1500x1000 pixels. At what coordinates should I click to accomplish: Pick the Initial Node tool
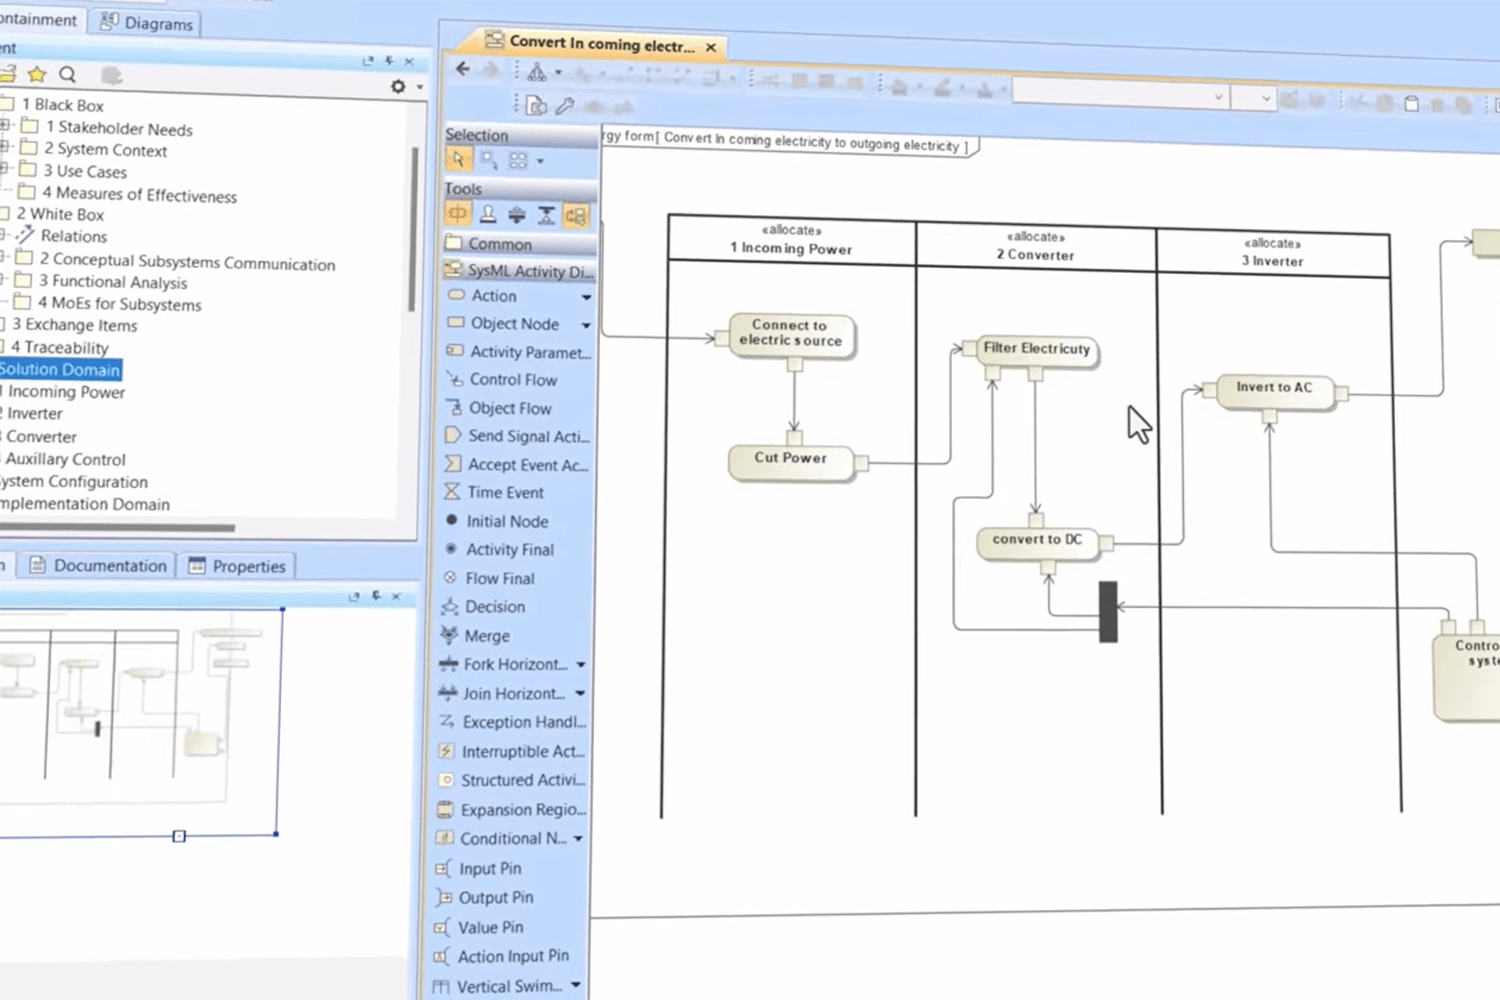506,521
